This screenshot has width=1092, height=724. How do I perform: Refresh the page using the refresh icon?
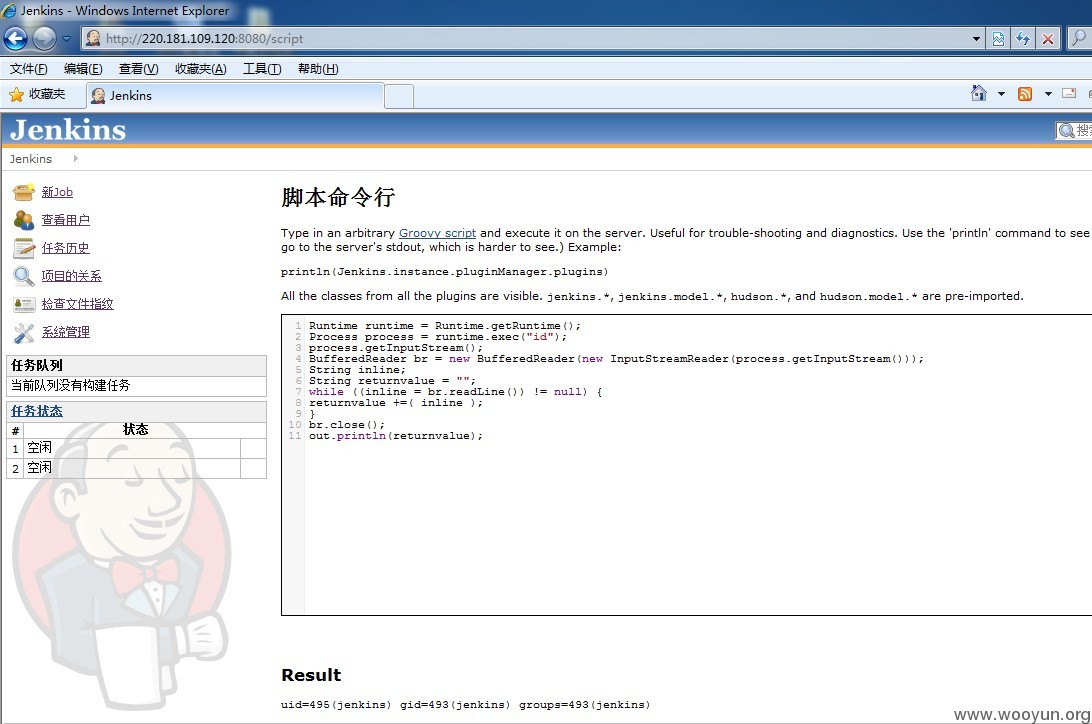point(1022,39)
